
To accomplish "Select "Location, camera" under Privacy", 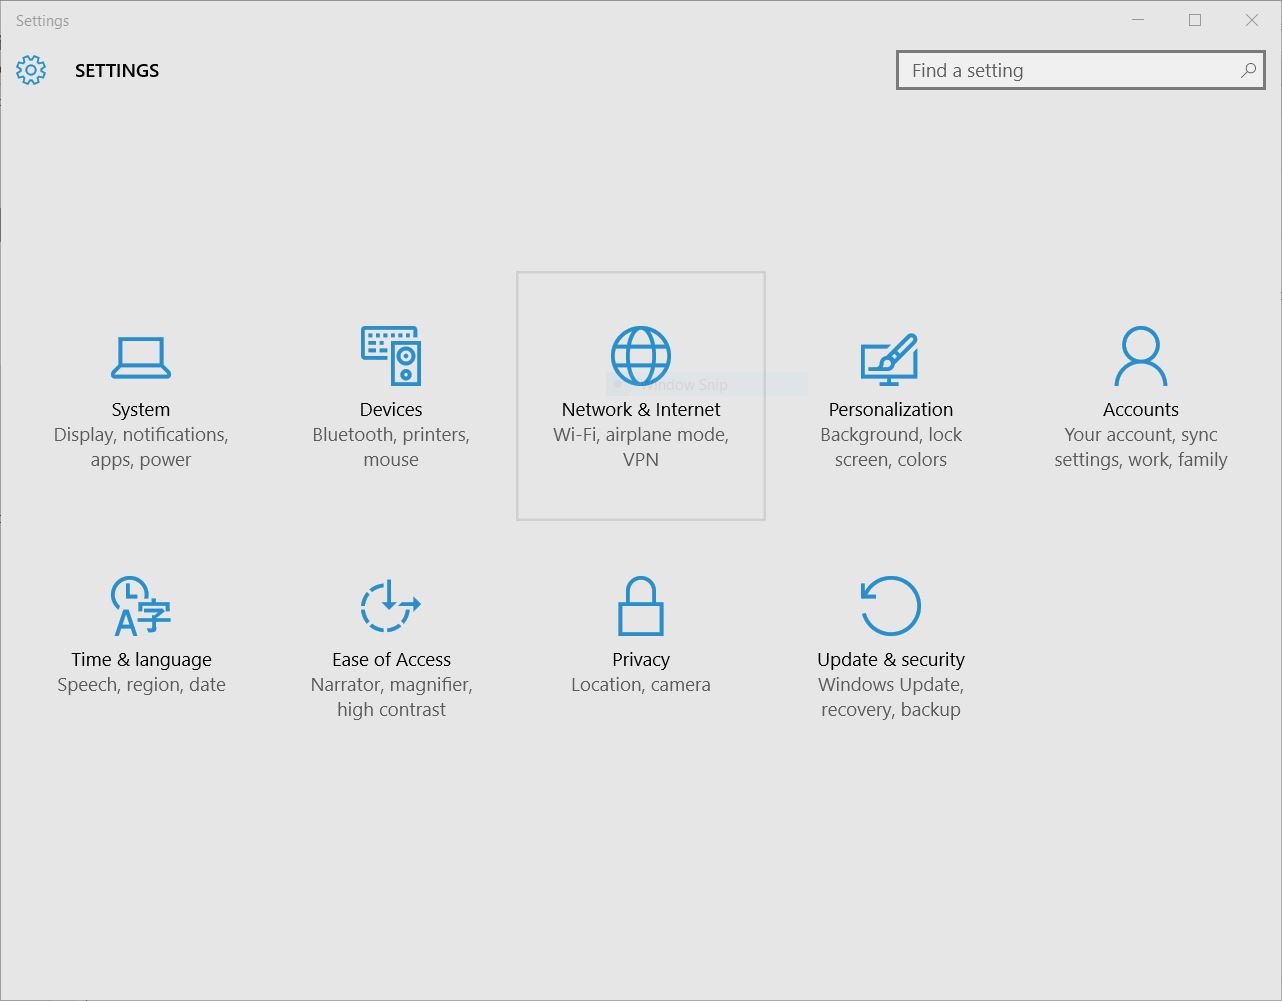I will click(x=640, y=684).
